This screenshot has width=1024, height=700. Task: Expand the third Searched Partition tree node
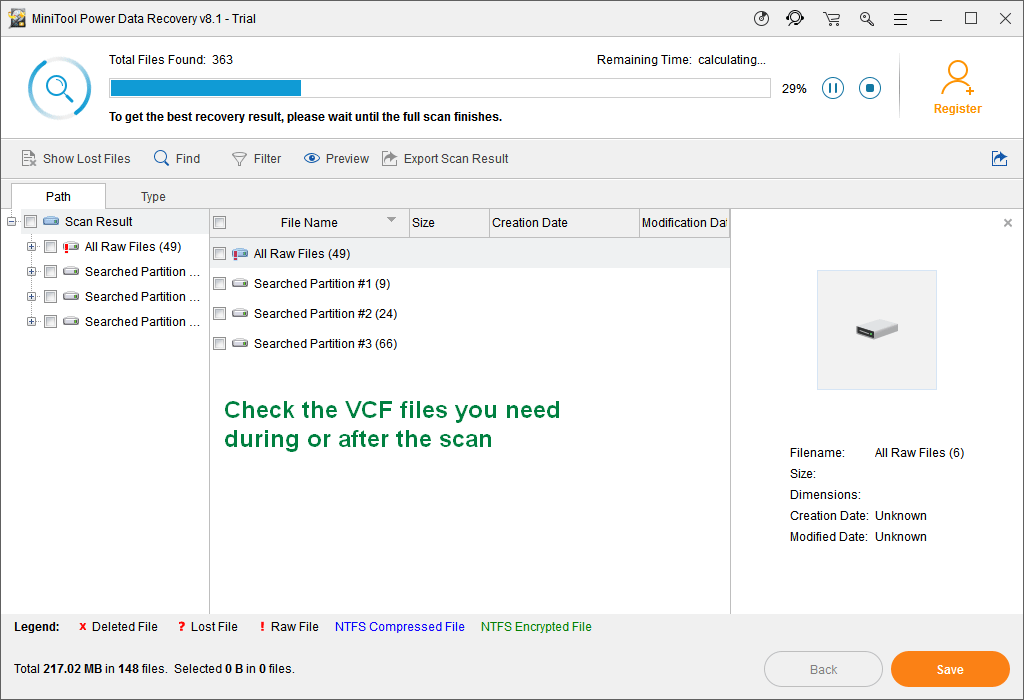[x=31, y=321]
